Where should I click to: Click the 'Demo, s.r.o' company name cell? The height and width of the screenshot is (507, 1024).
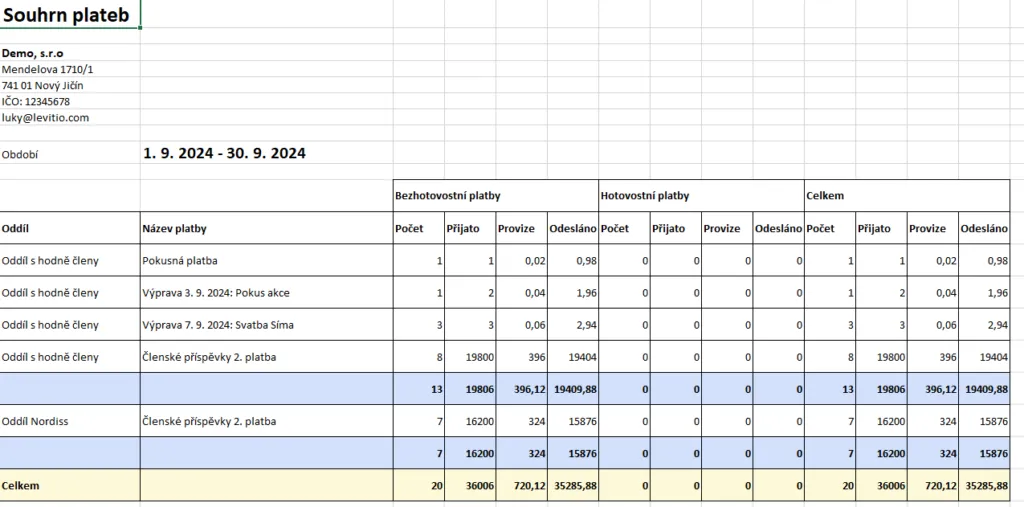(70, 53)
